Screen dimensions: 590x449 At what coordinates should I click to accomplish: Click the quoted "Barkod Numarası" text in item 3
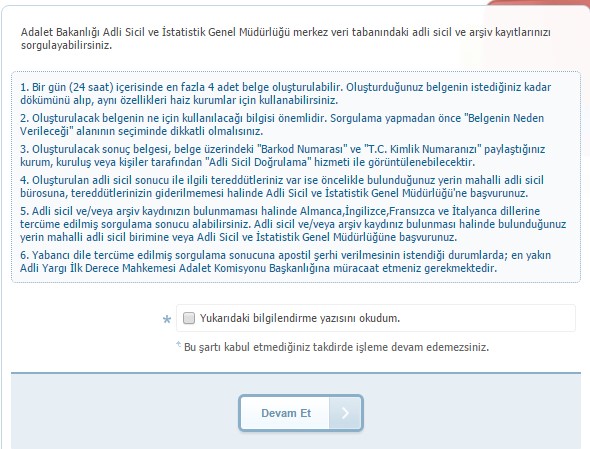(302, 149)
